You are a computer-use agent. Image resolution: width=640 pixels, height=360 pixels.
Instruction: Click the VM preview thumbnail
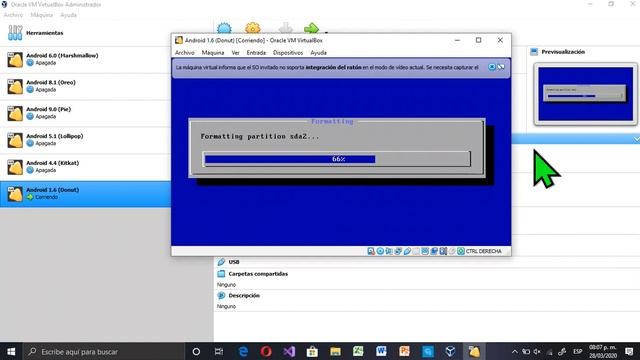[585, 94]
